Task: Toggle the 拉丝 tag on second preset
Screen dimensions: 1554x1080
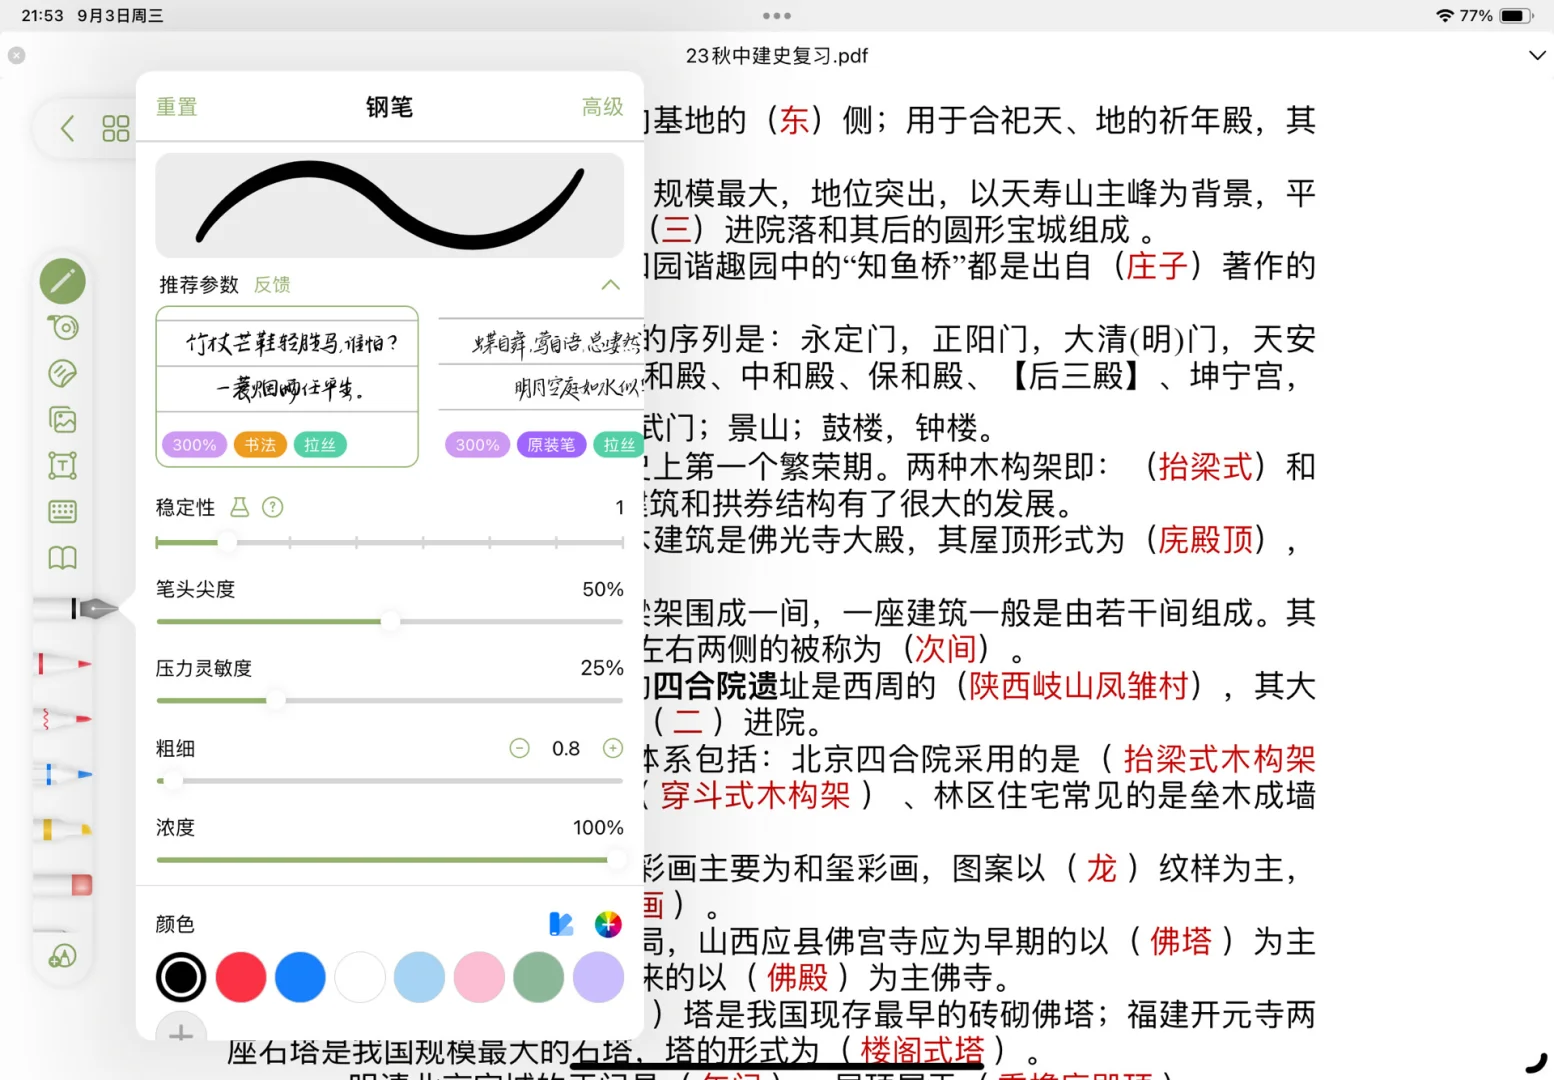Action: 618,444
